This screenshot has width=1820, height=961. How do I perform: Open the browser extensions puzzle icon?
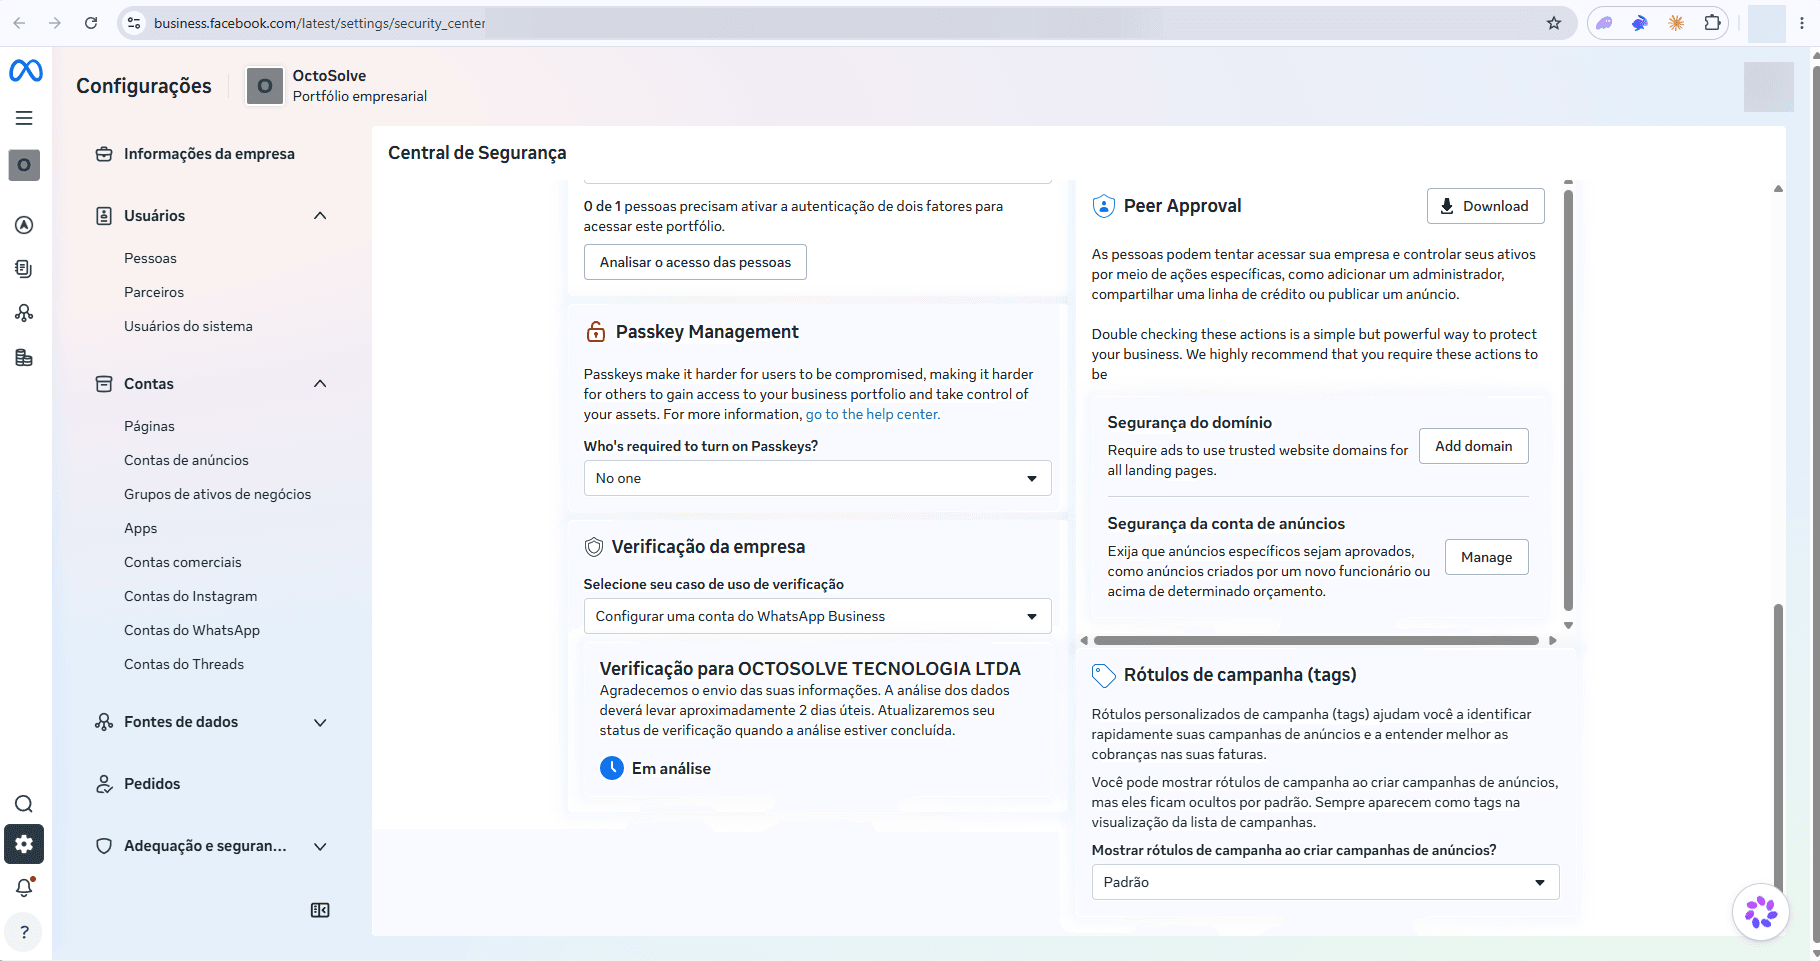pyautogui.click(x=1713, y=23)
